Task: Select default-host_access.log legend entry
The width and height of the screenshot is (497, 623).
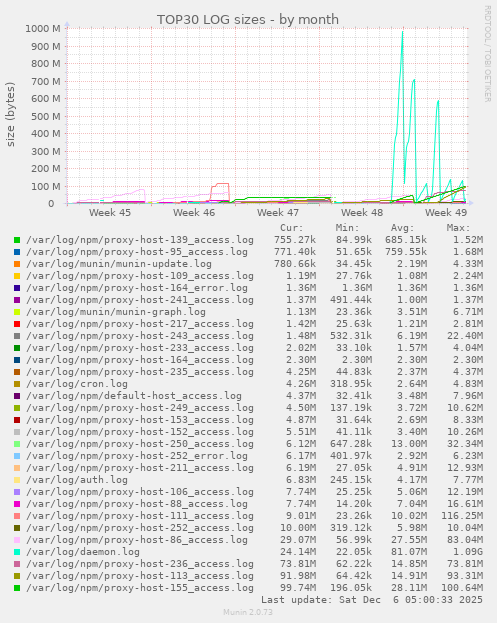Action: pos(133,396)
